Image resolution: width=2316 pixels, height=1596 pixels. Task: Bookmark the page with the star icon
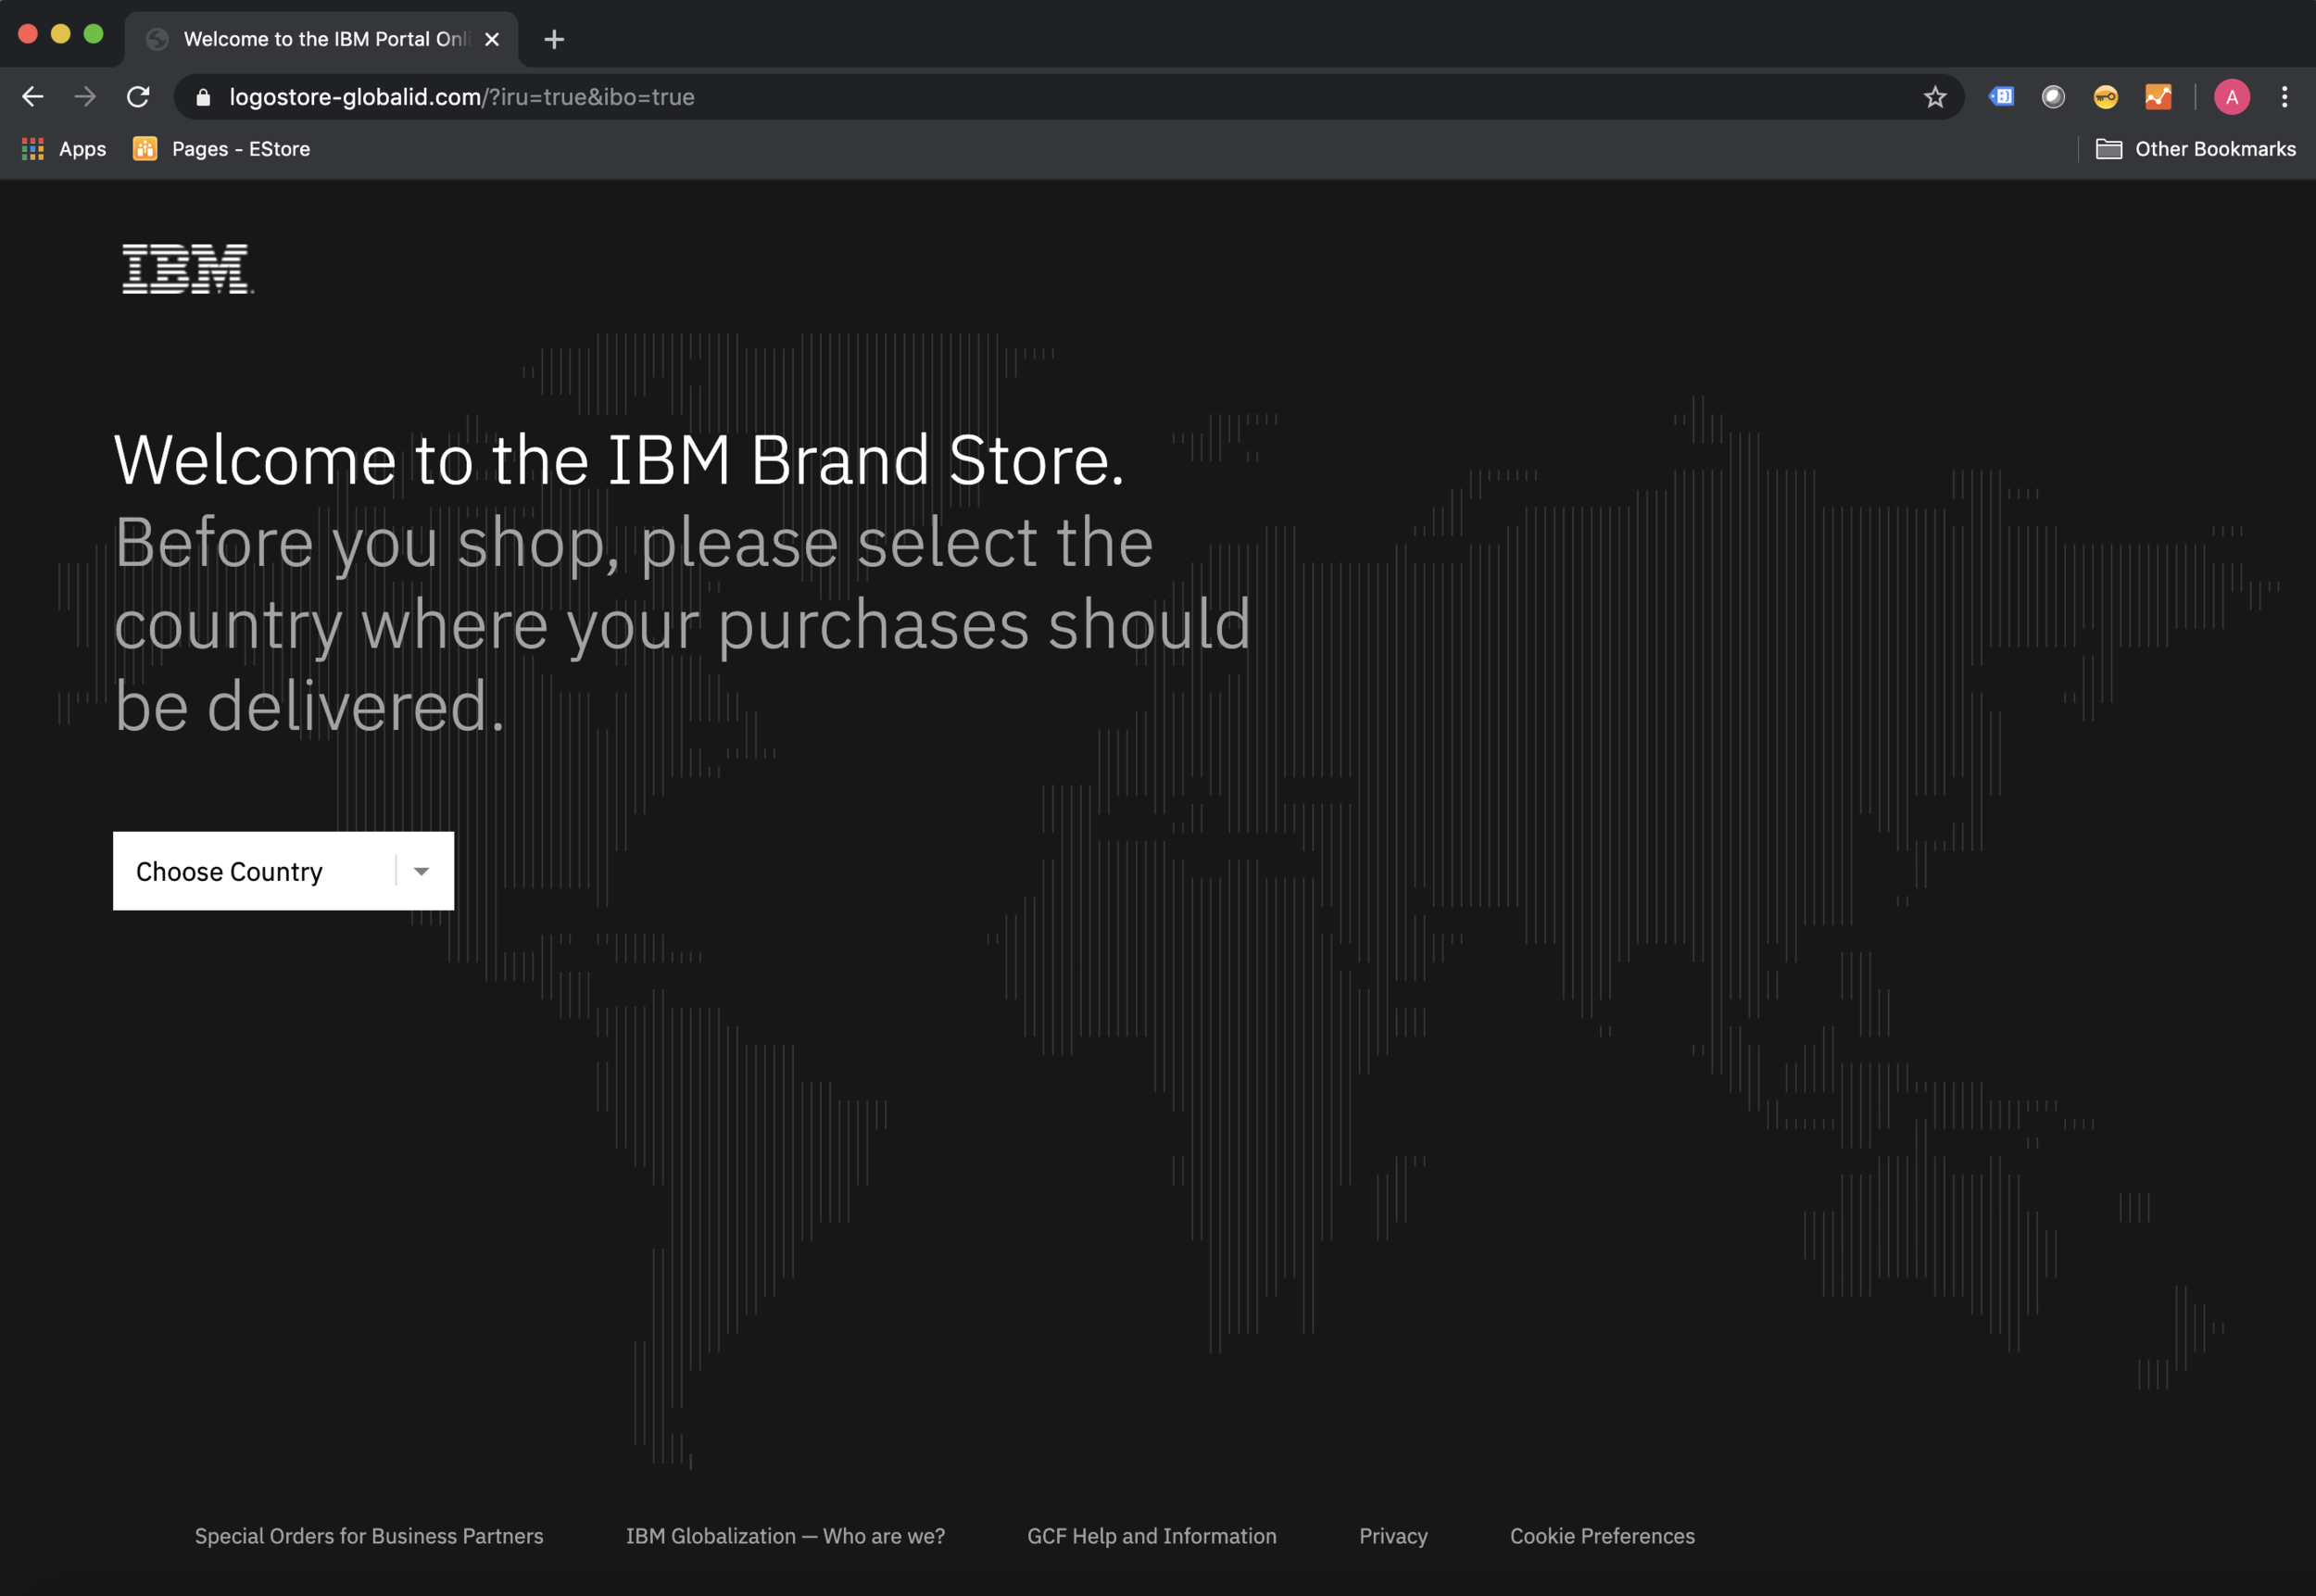(x=1934, y=97)
